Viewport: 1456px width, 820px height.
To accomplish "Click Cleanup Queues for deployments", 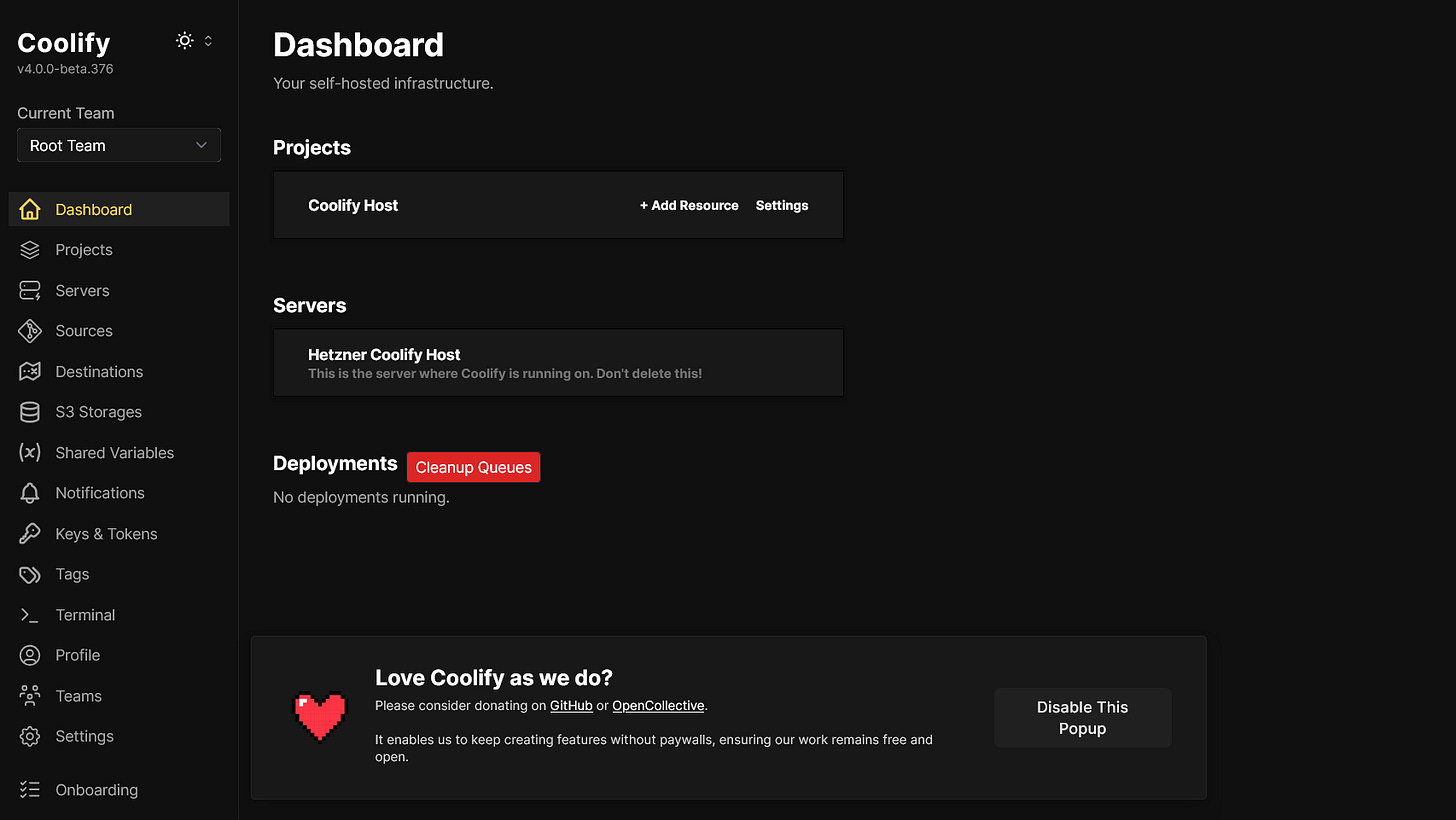I will 473,466.
